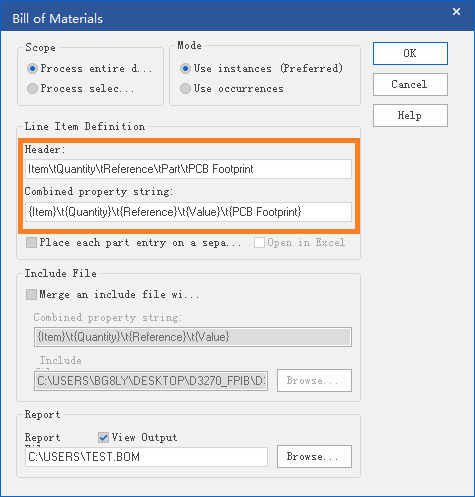
Task: Enable Merge an include file checkbox
Action: [31, 294]
